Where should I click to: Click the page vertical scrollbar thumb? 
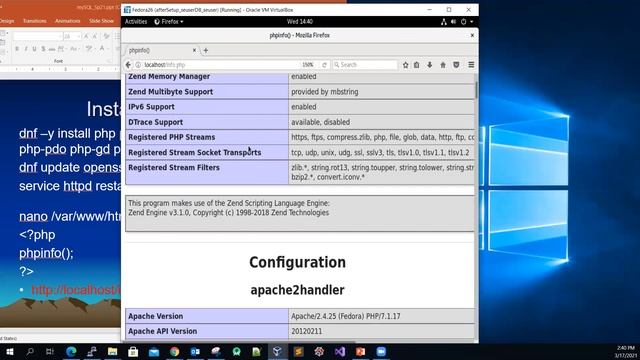[476, 90]
